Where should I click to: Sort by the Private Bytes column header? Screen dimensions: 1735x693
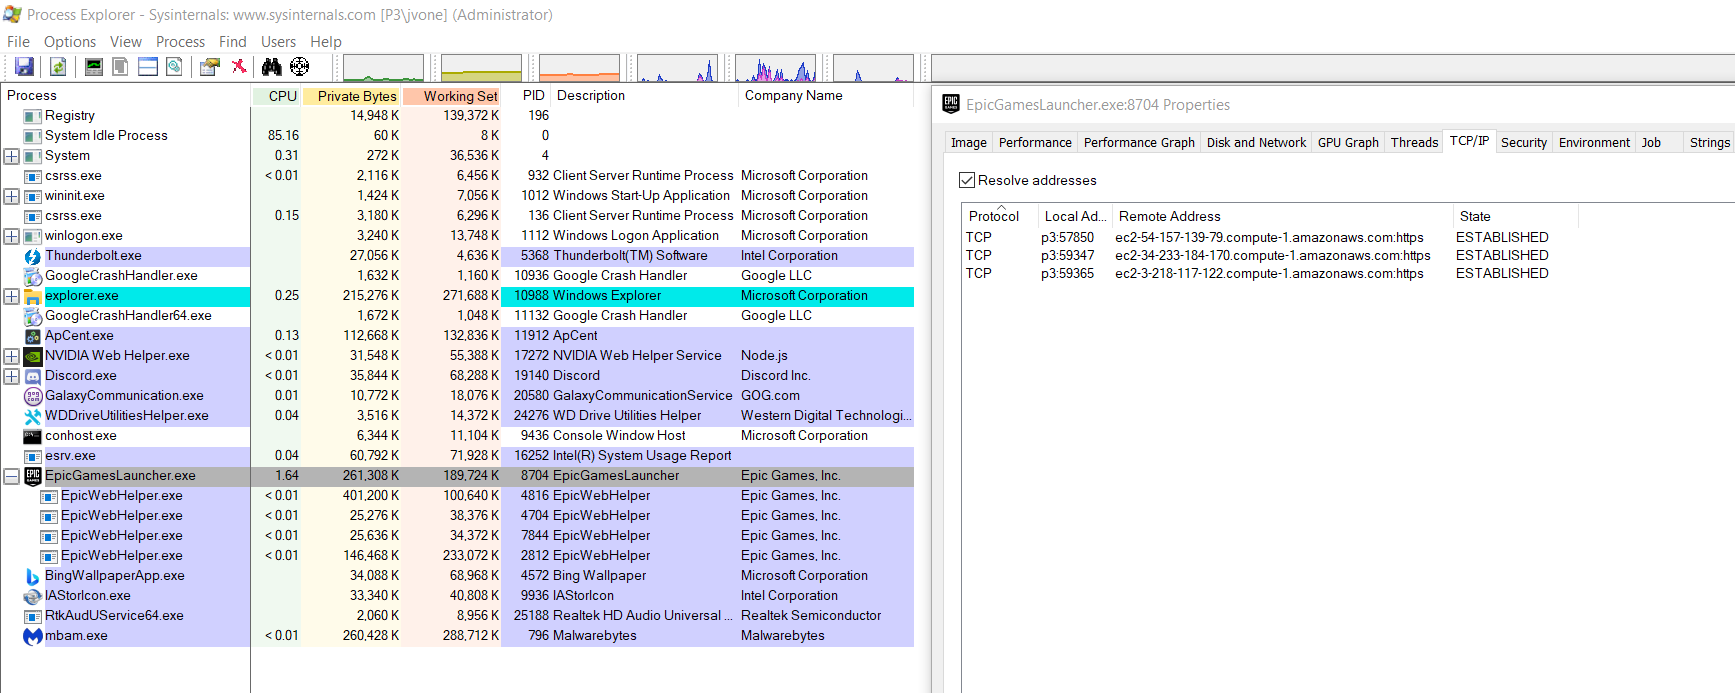pyautogui.click(x=356, y=96)
